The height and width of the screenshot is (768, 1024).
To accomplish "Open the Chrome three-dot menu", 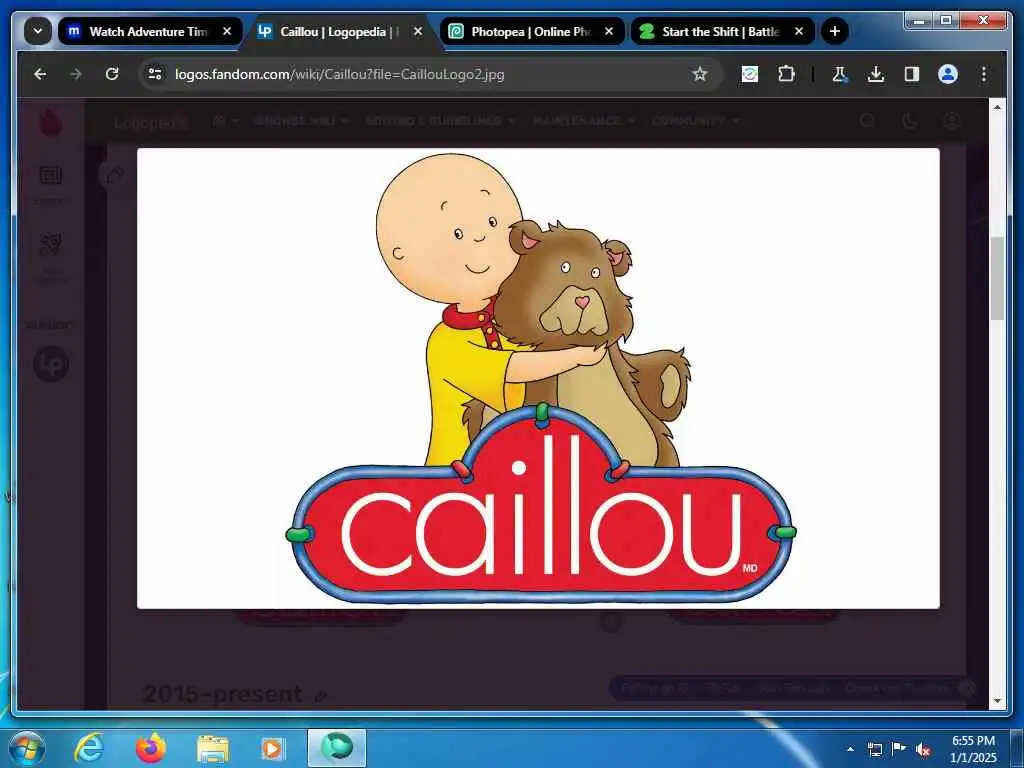I will [x=984, y=74].
